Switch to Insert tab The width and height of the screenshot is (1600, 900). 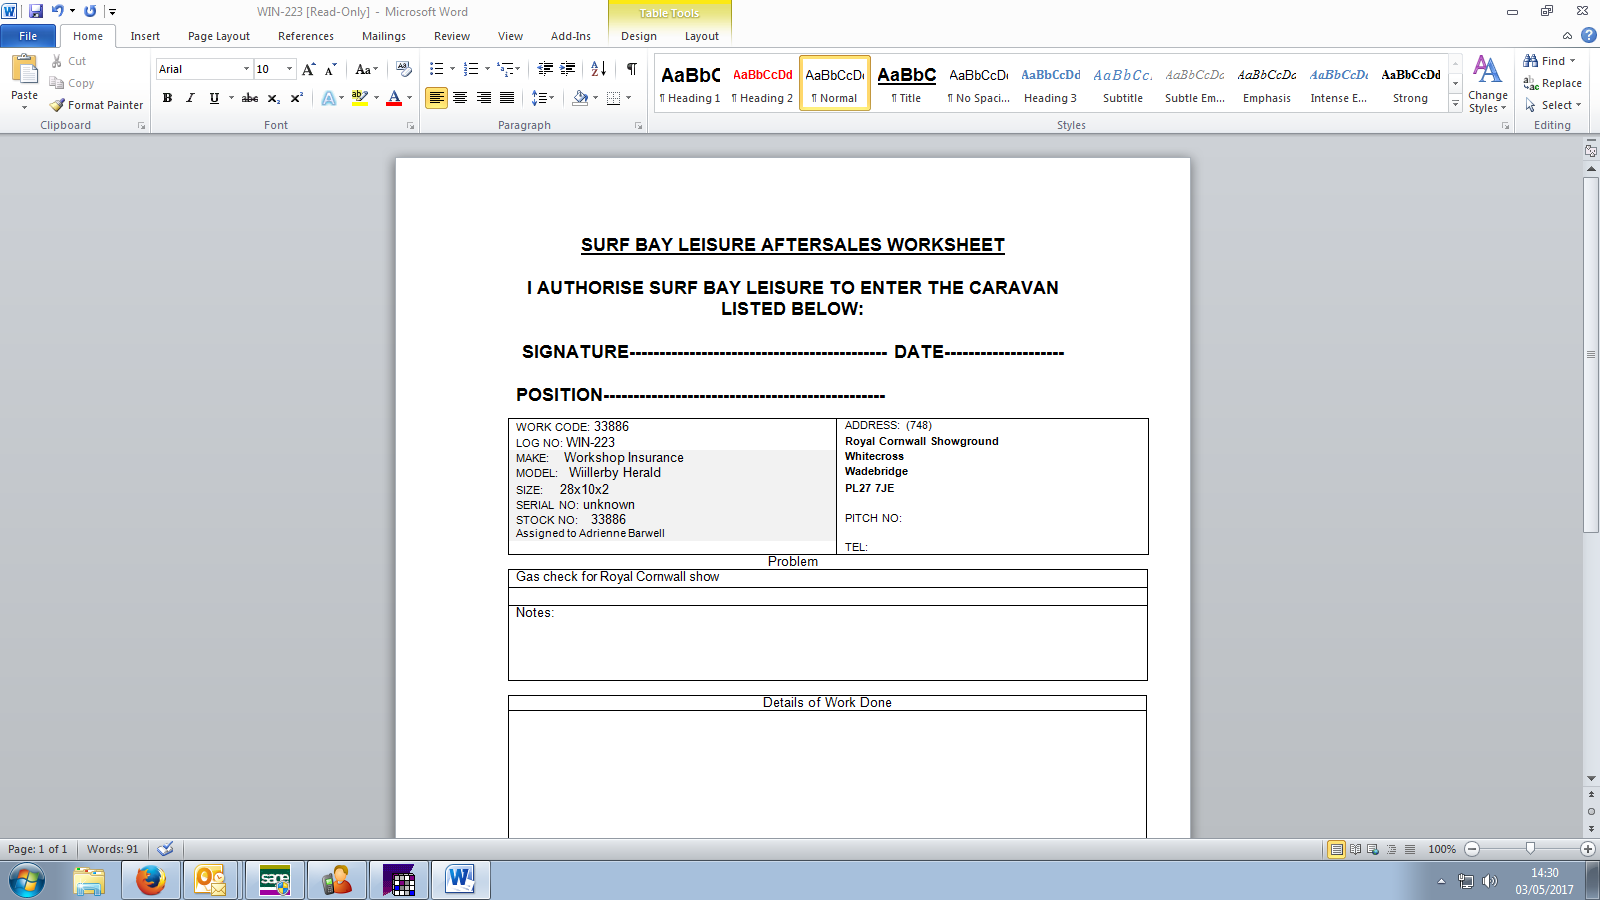[x=145, y=36]
